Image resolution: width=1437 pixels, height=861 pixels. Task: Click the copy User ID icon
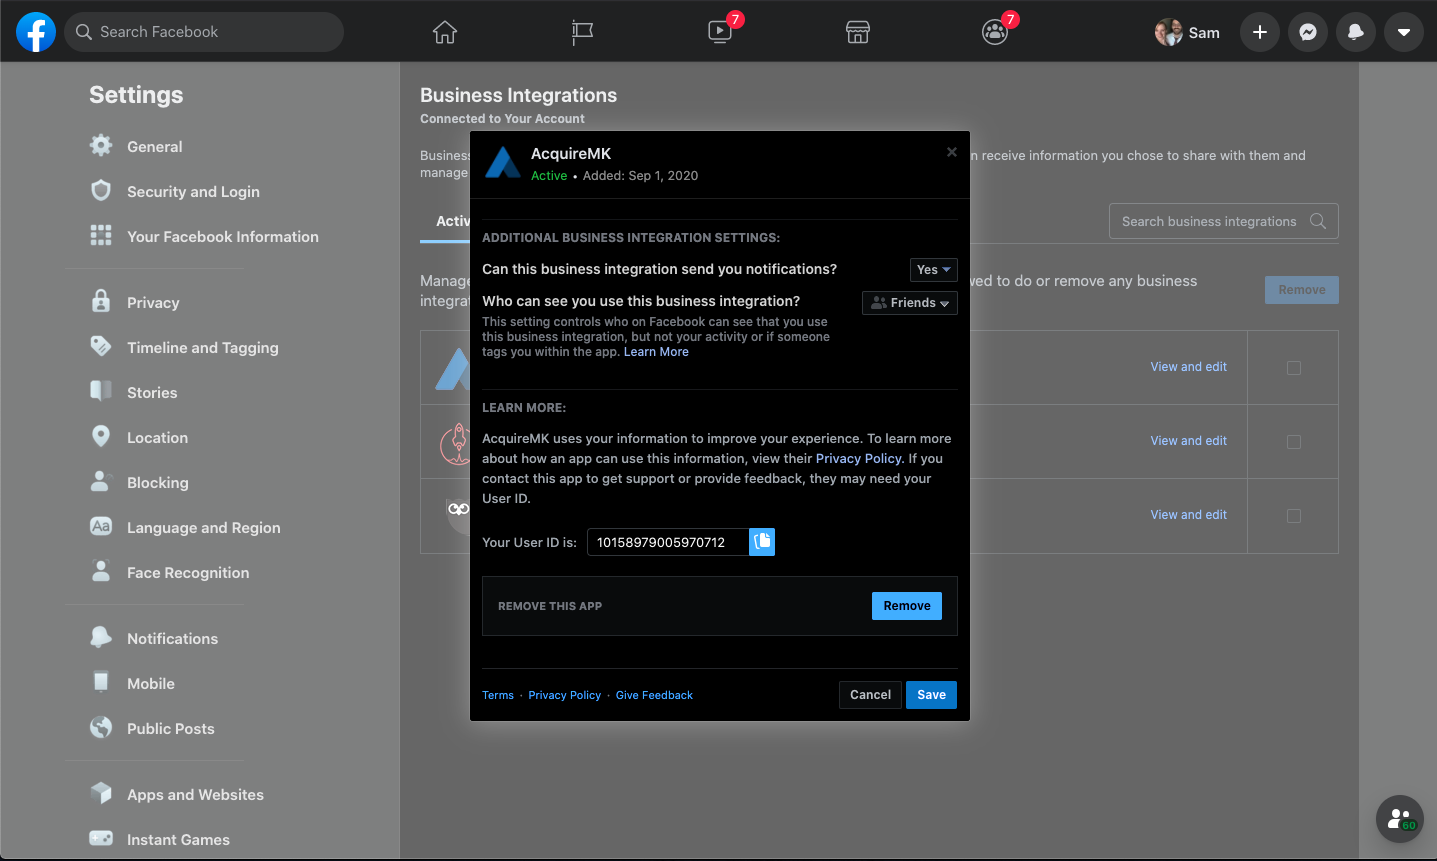click(762, 542)
